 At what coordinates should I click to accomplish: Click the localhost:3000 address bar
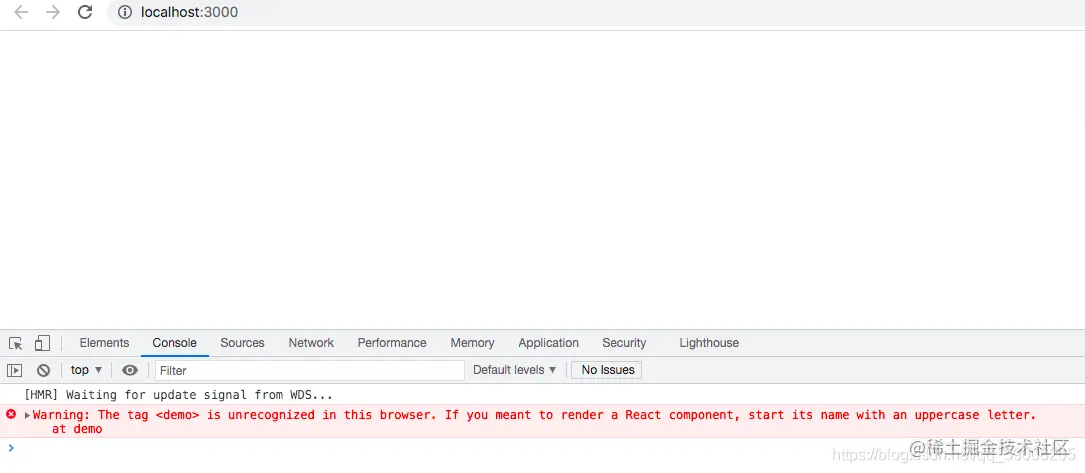596,12
